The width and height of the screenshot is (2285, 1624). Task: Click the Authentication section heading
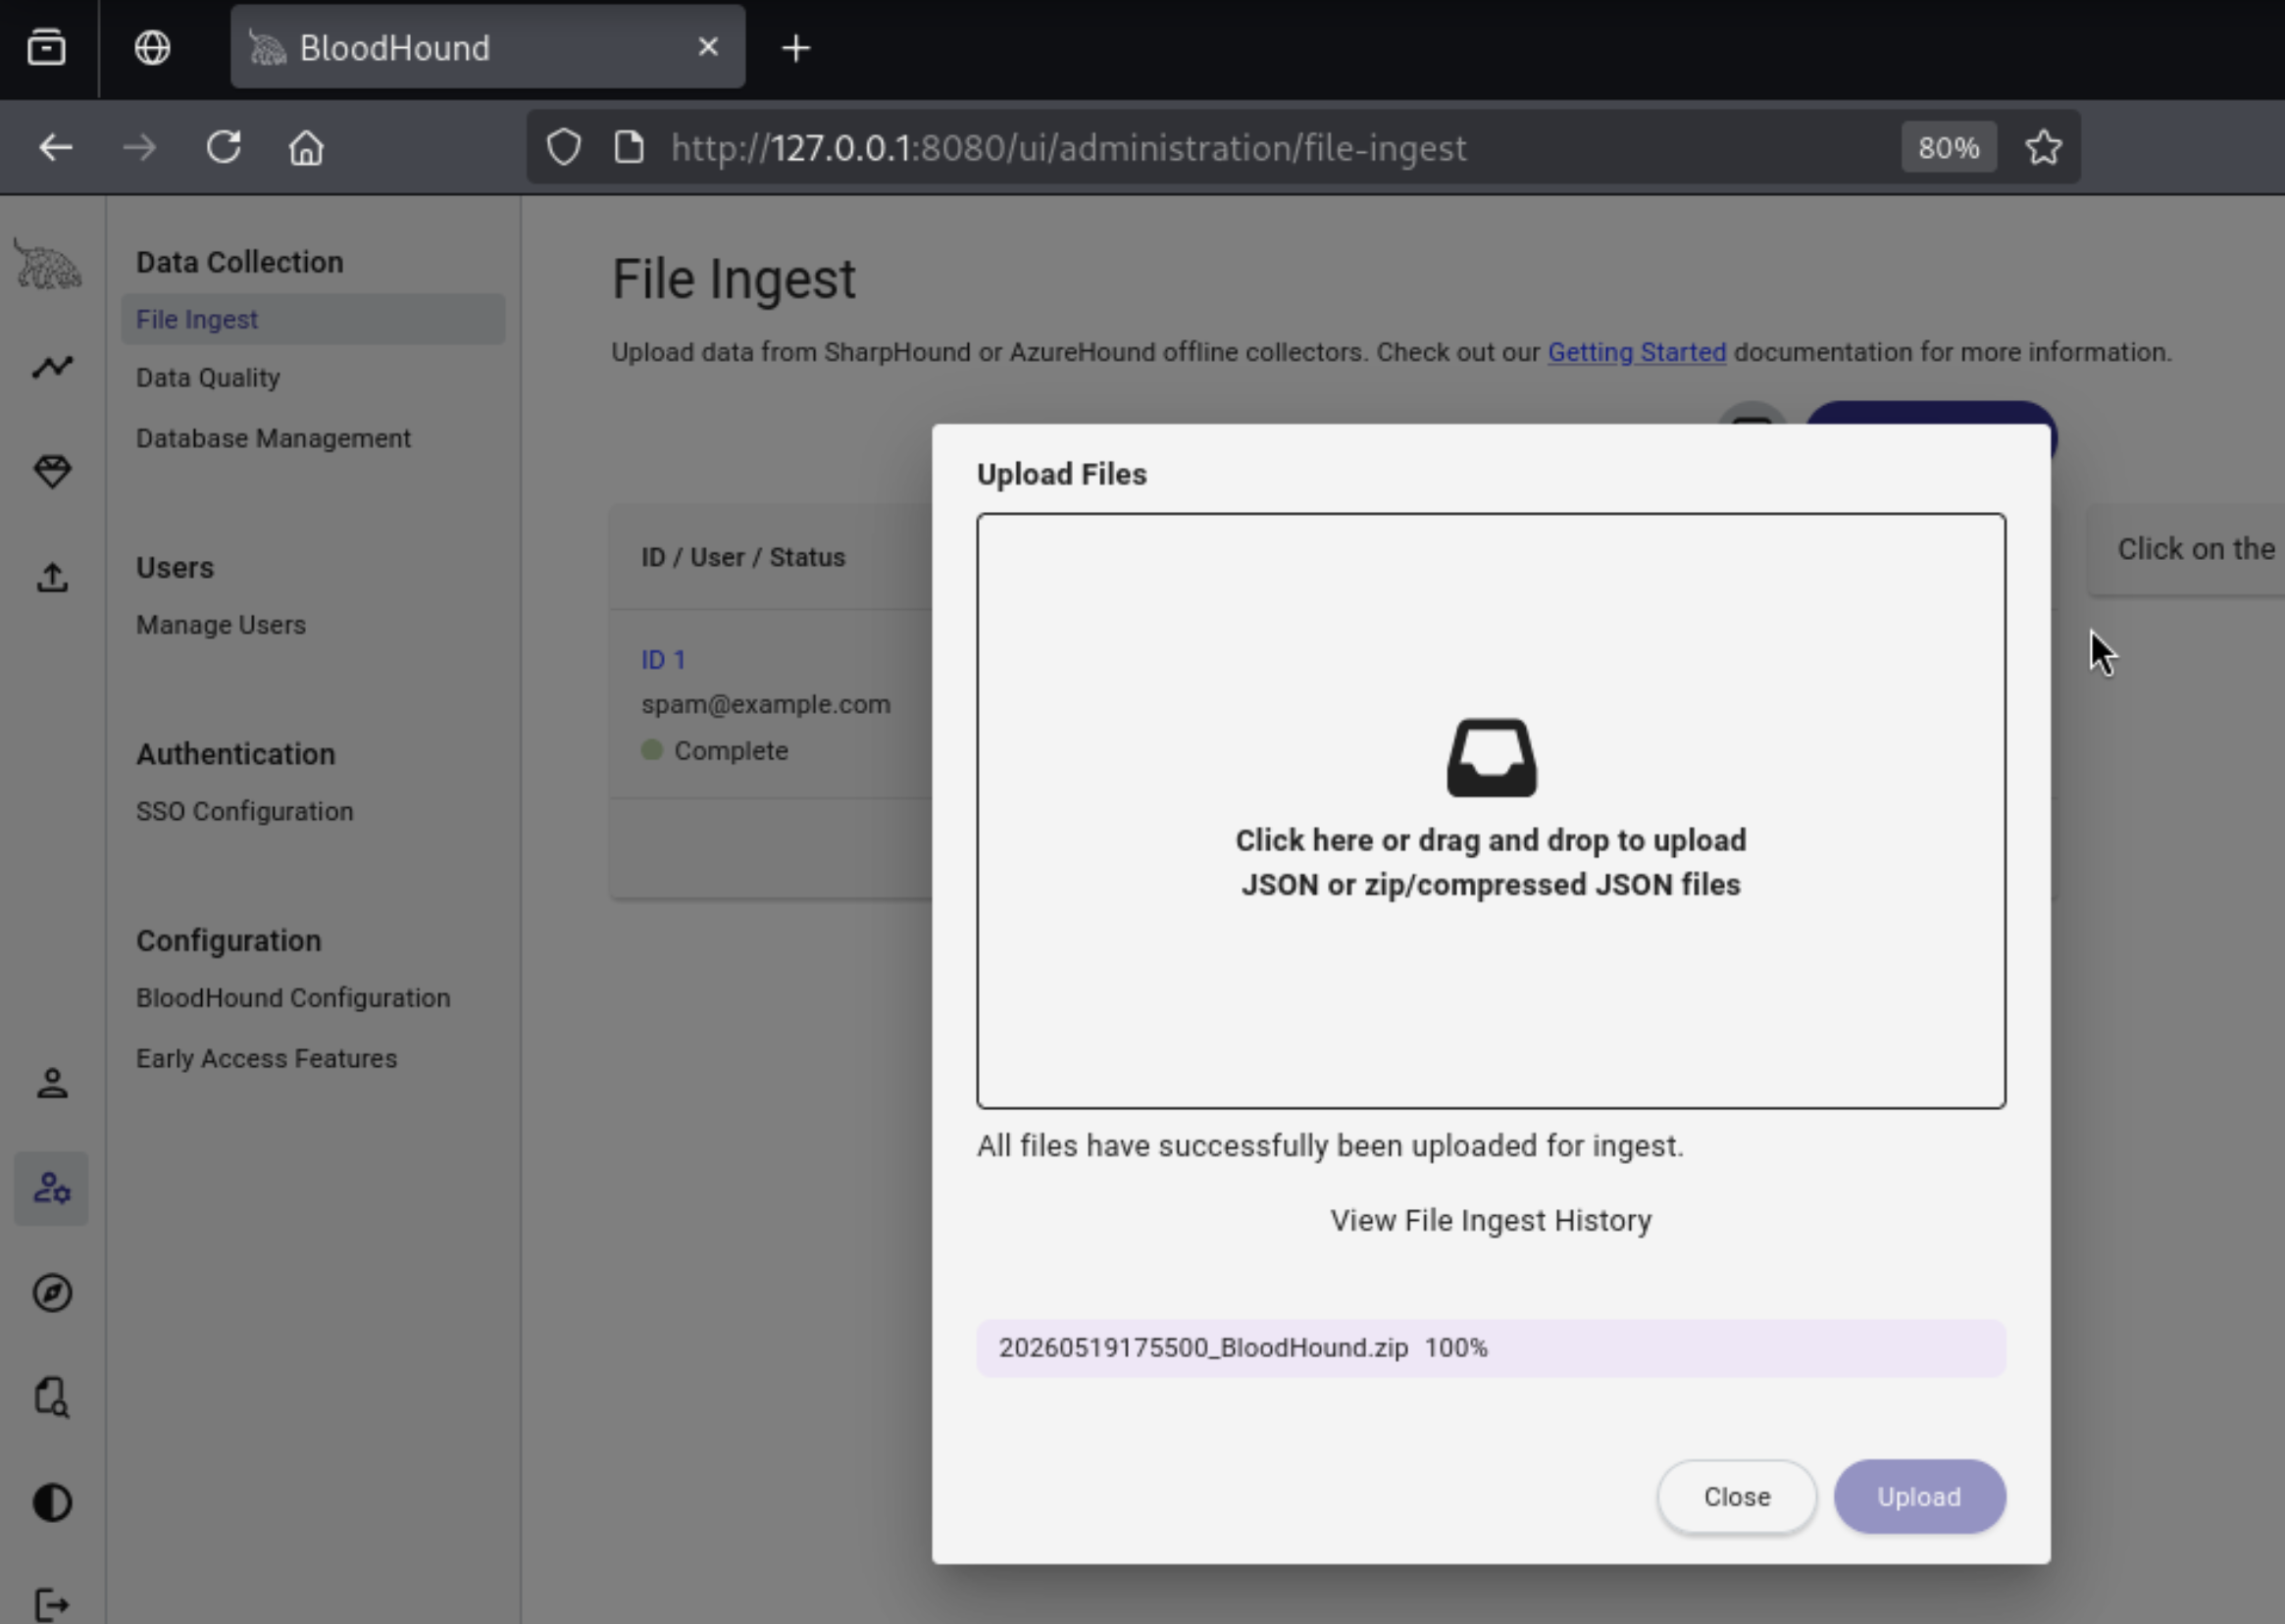pyautogui.click(x=236, y=754)
